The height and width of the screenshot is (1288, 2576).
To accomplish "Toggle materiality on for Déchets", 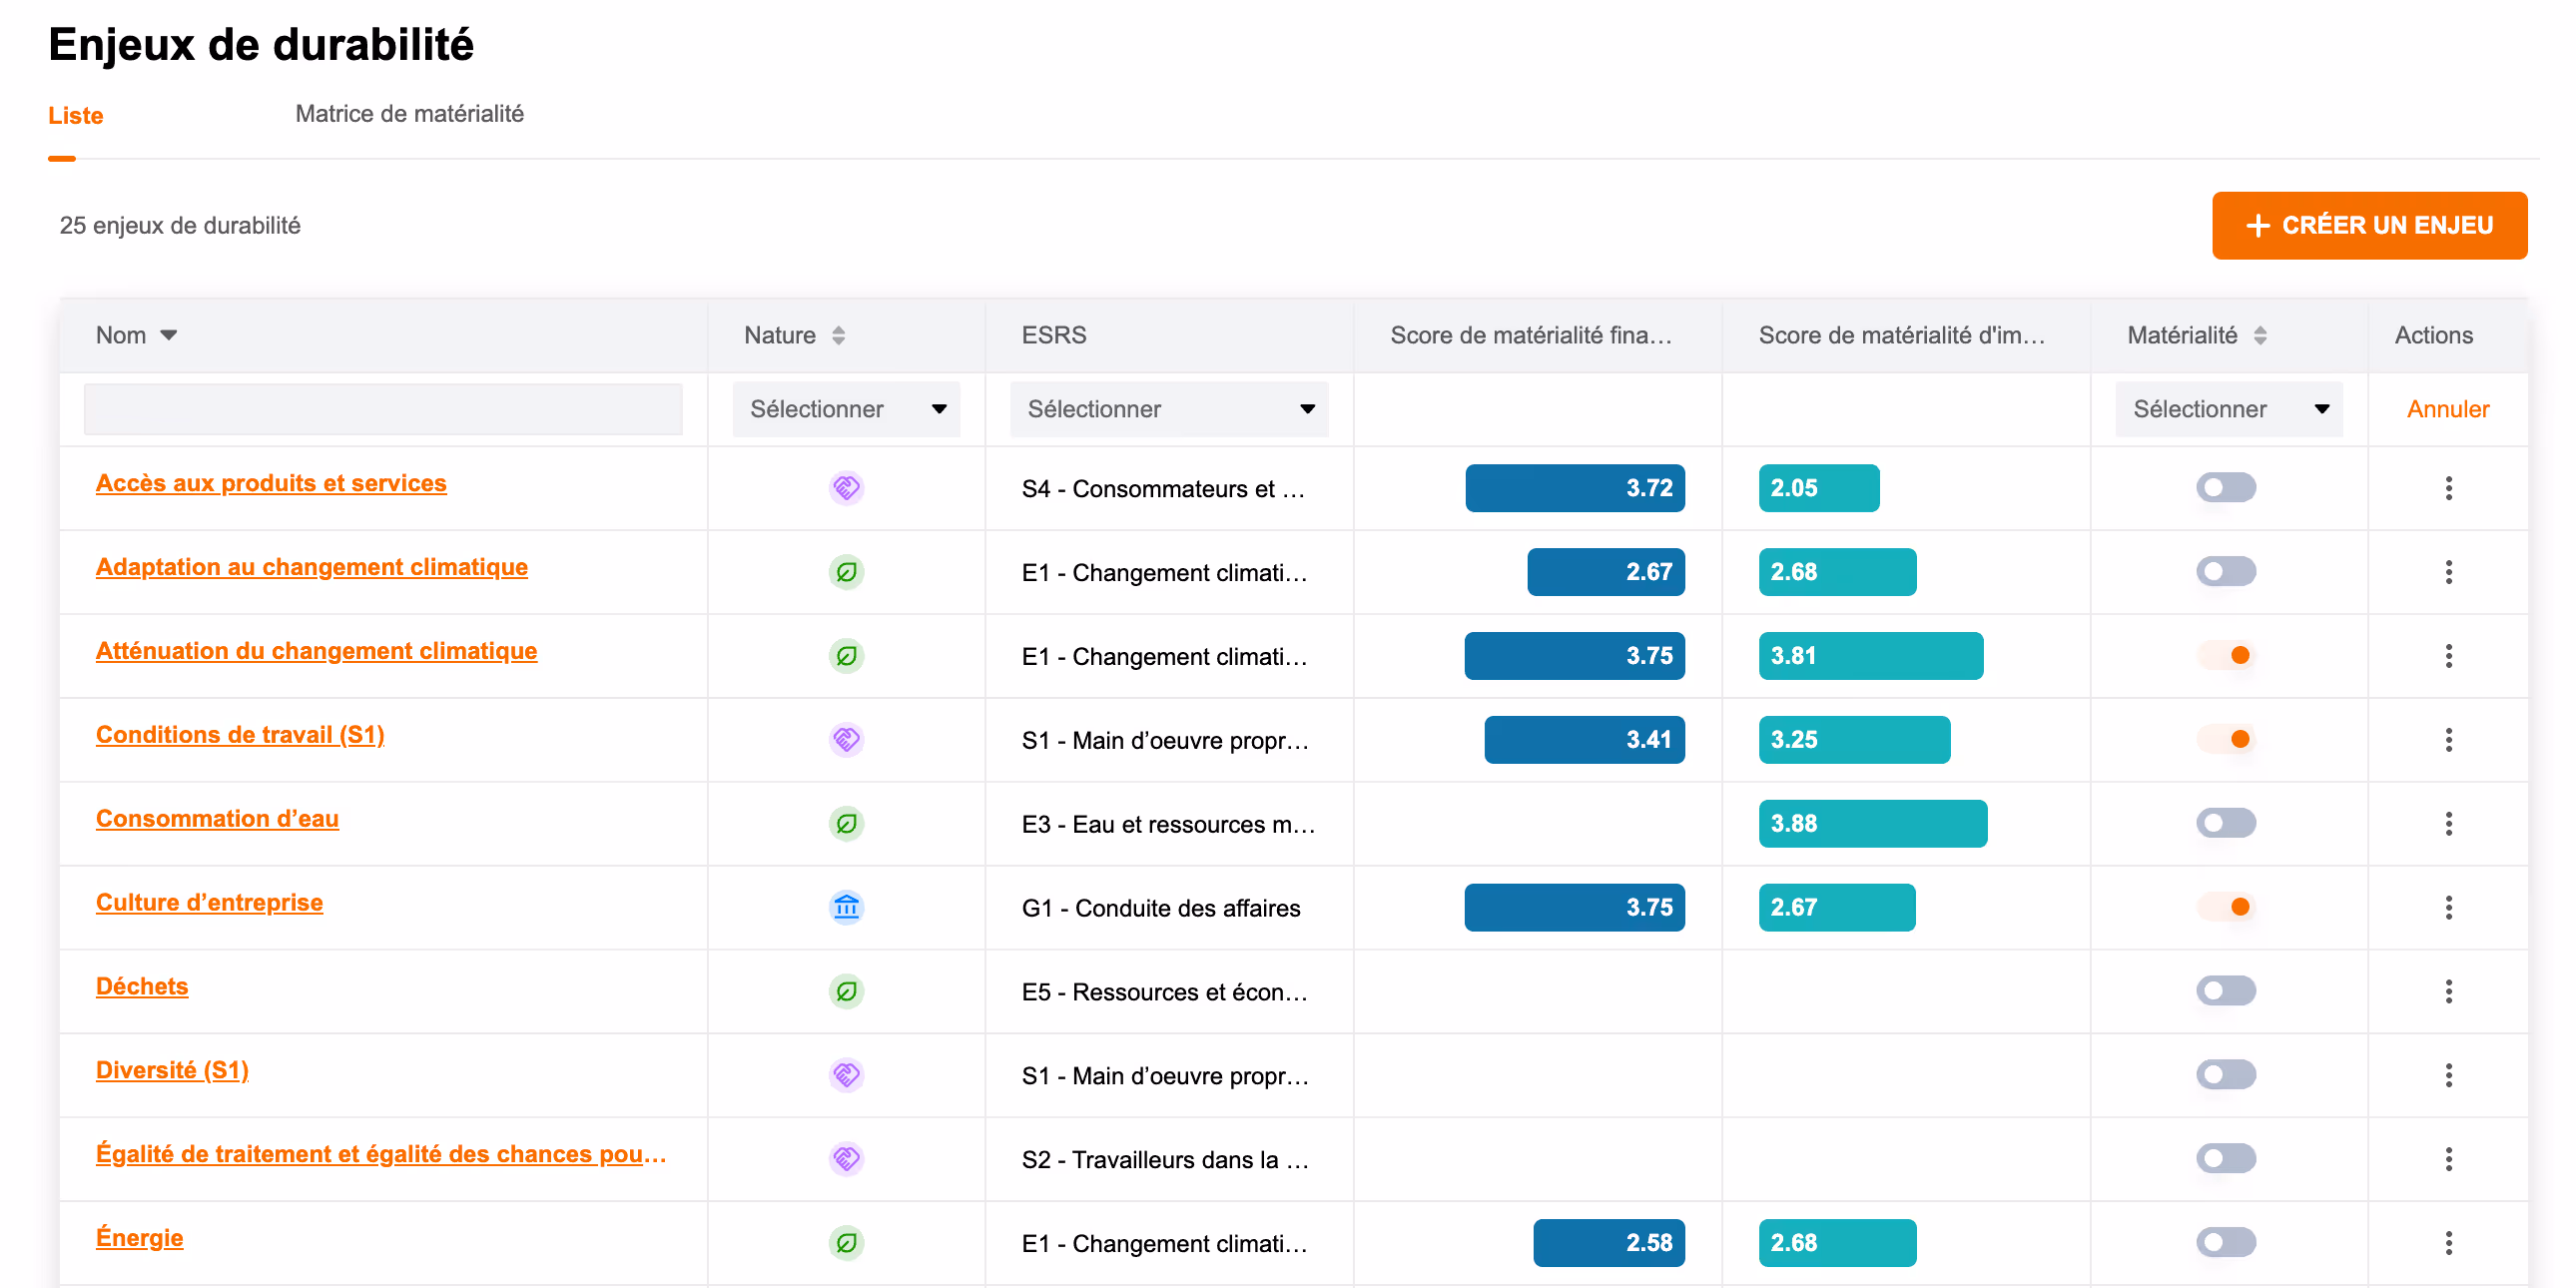I will tap(2226, 992).
